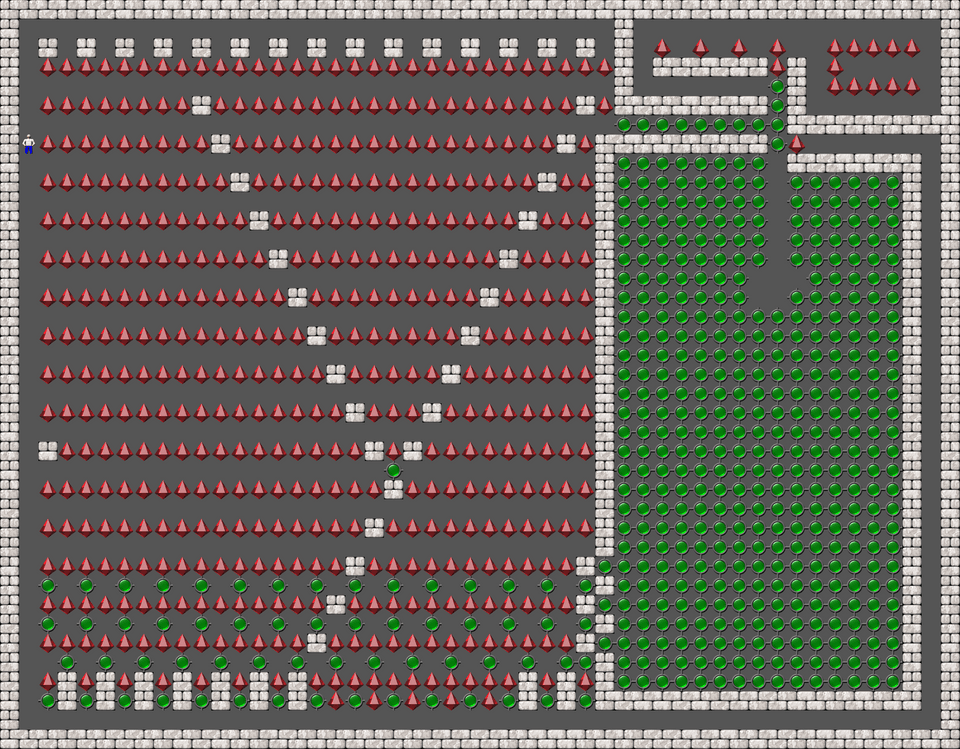The image size is (960, 749).
Task: Click the bottom-left corner green goal
Action: point(48,701)
